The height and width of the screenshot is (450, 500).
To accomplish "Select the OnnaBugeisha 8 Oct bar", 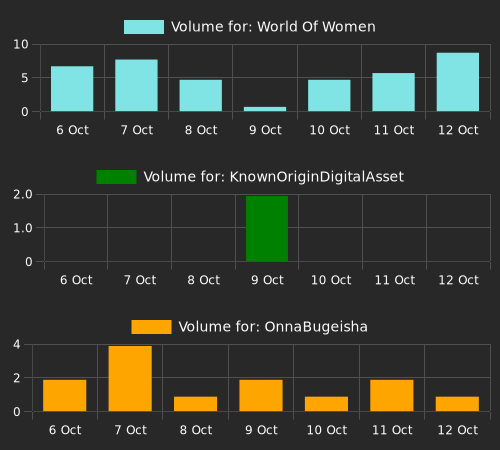I will point(195,404).
